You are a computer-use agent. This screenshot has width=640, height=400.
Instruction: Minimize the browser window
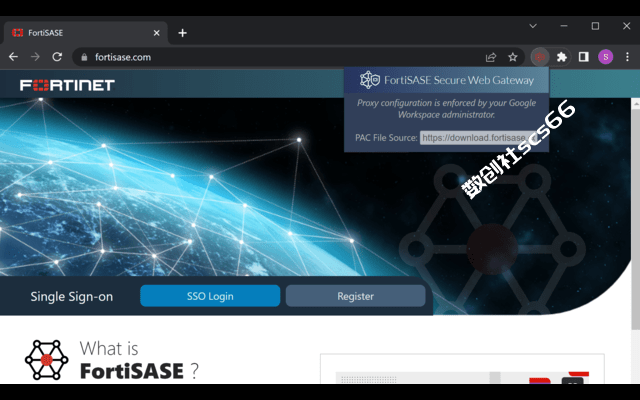[564, 26]
